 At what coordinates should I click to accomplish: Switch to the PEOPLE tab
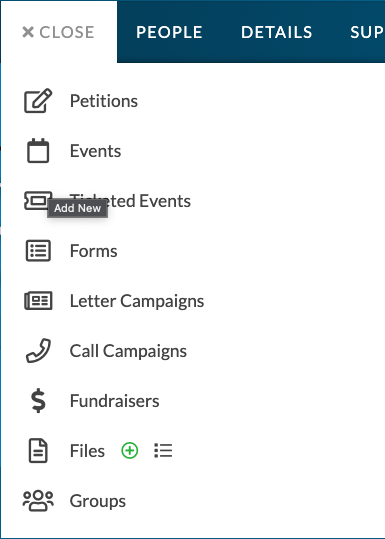[x=169, y=32]
